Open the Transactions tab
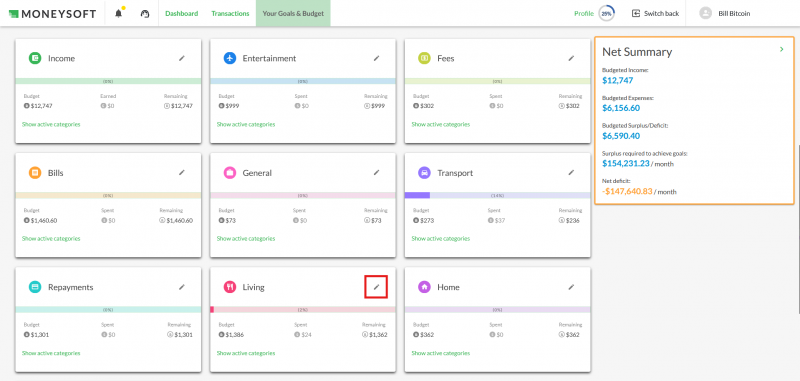 (231, 14)
